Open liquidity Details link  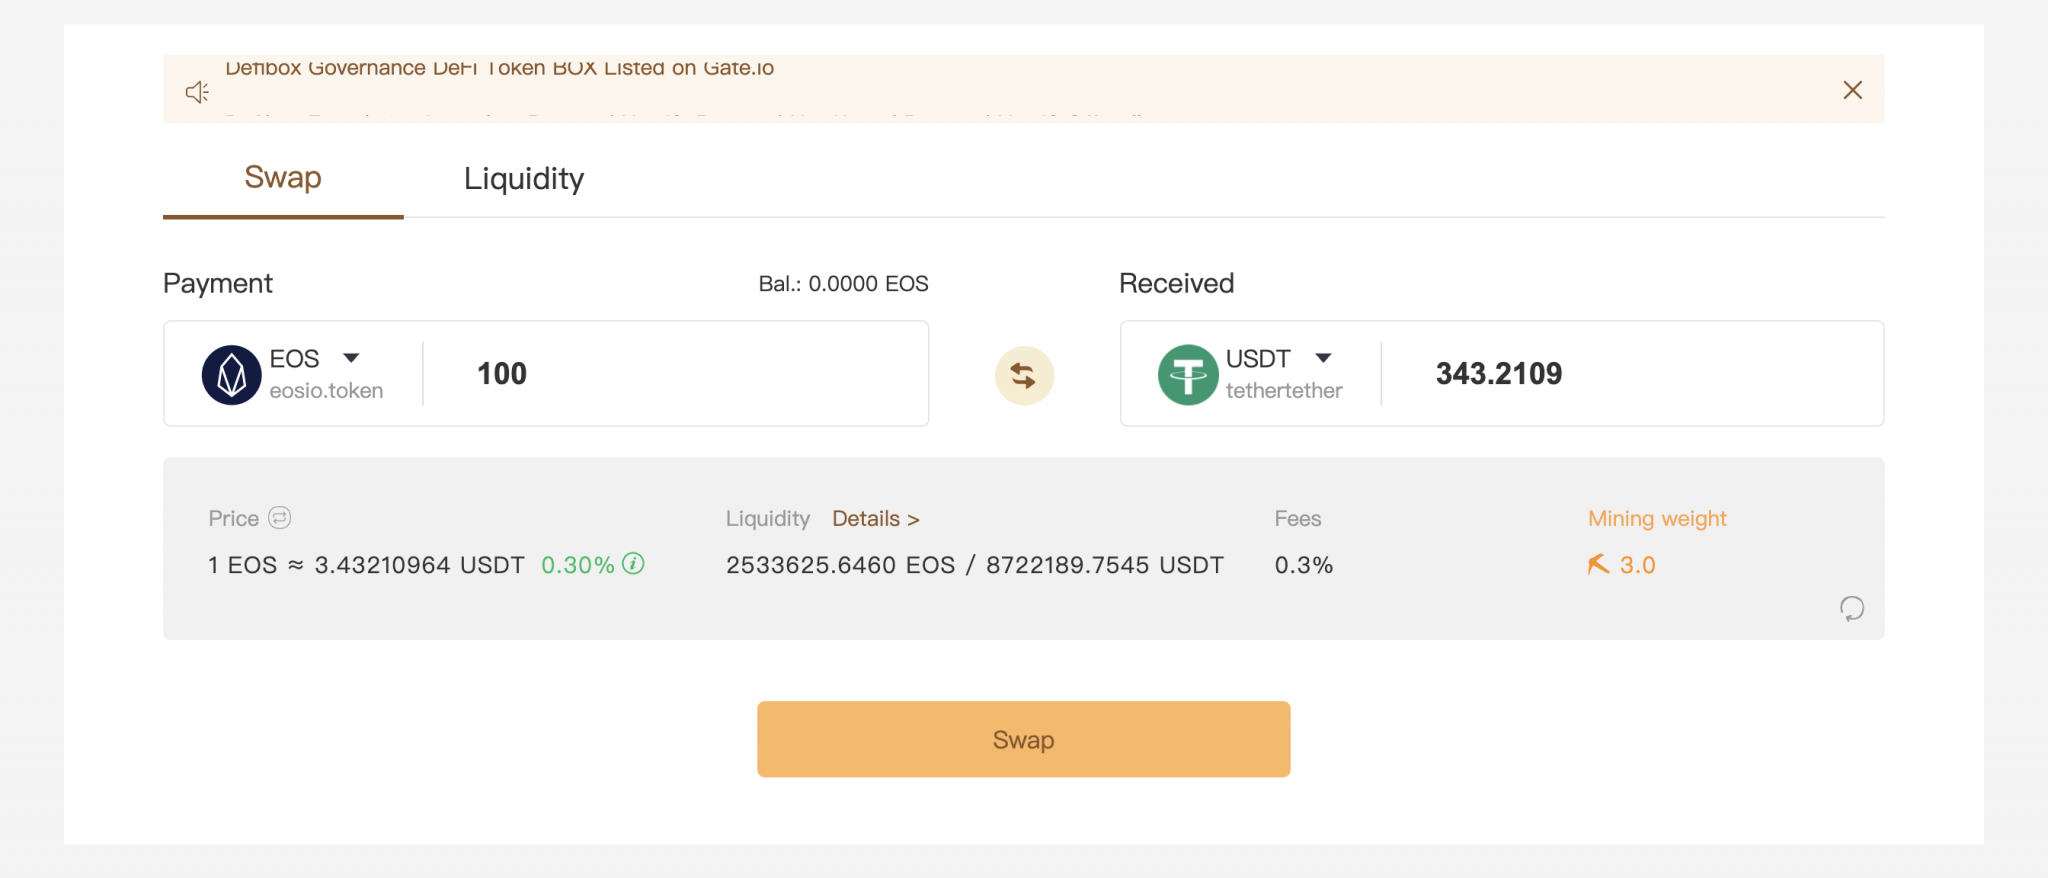[875, 519]
